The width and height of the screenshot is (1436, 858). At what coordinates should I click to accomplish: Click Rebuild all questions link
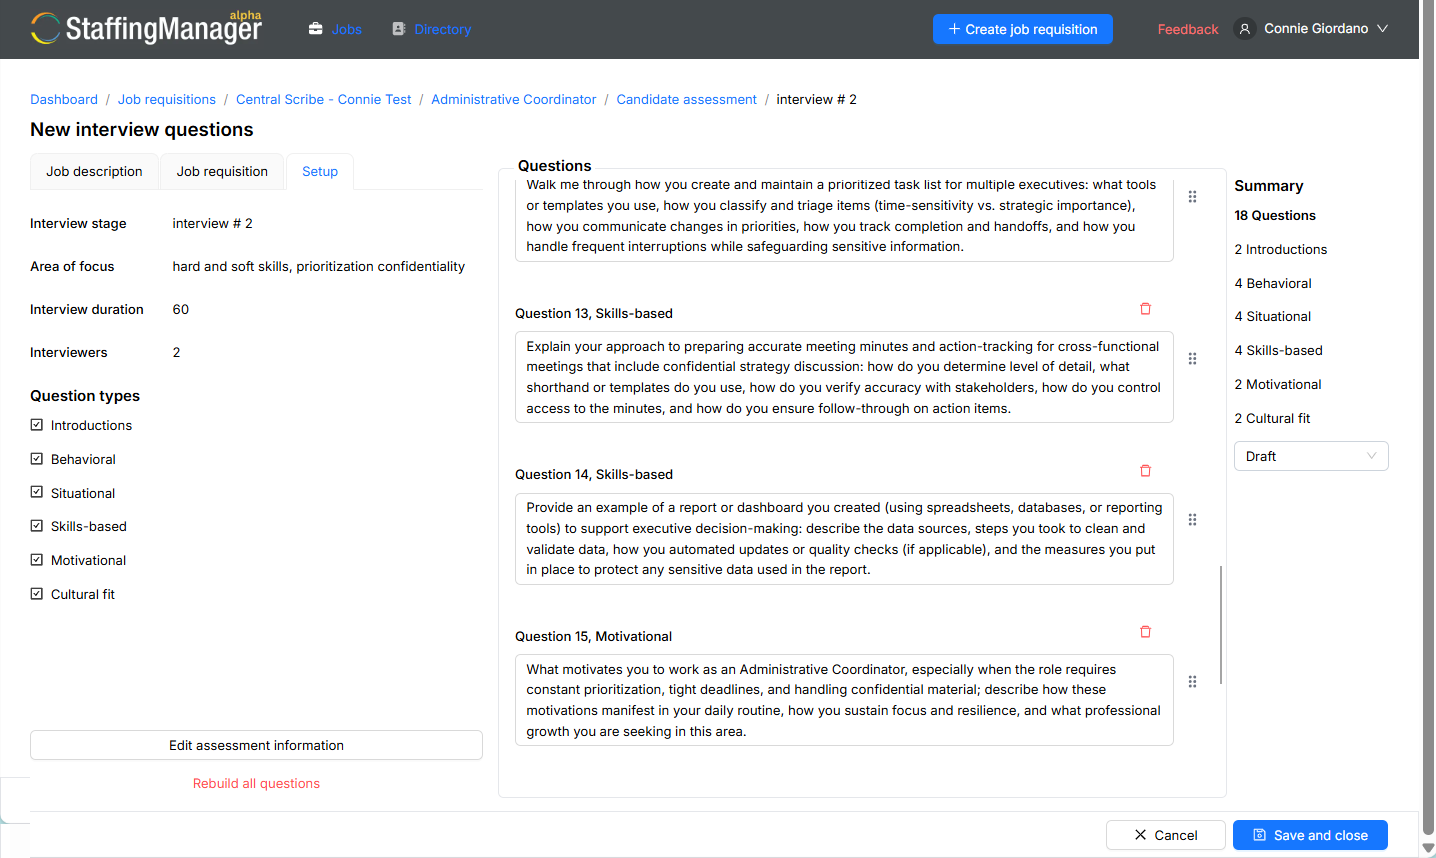click(x=256, y=783)
